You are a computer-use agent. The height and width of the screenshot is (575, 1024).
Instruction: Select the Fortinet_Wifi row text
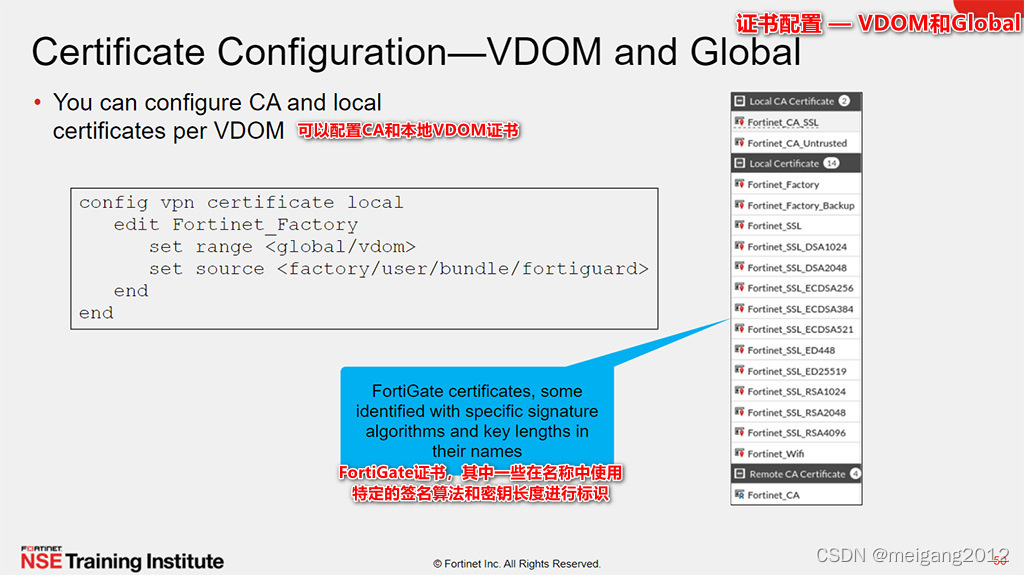(x=776, y=454)
